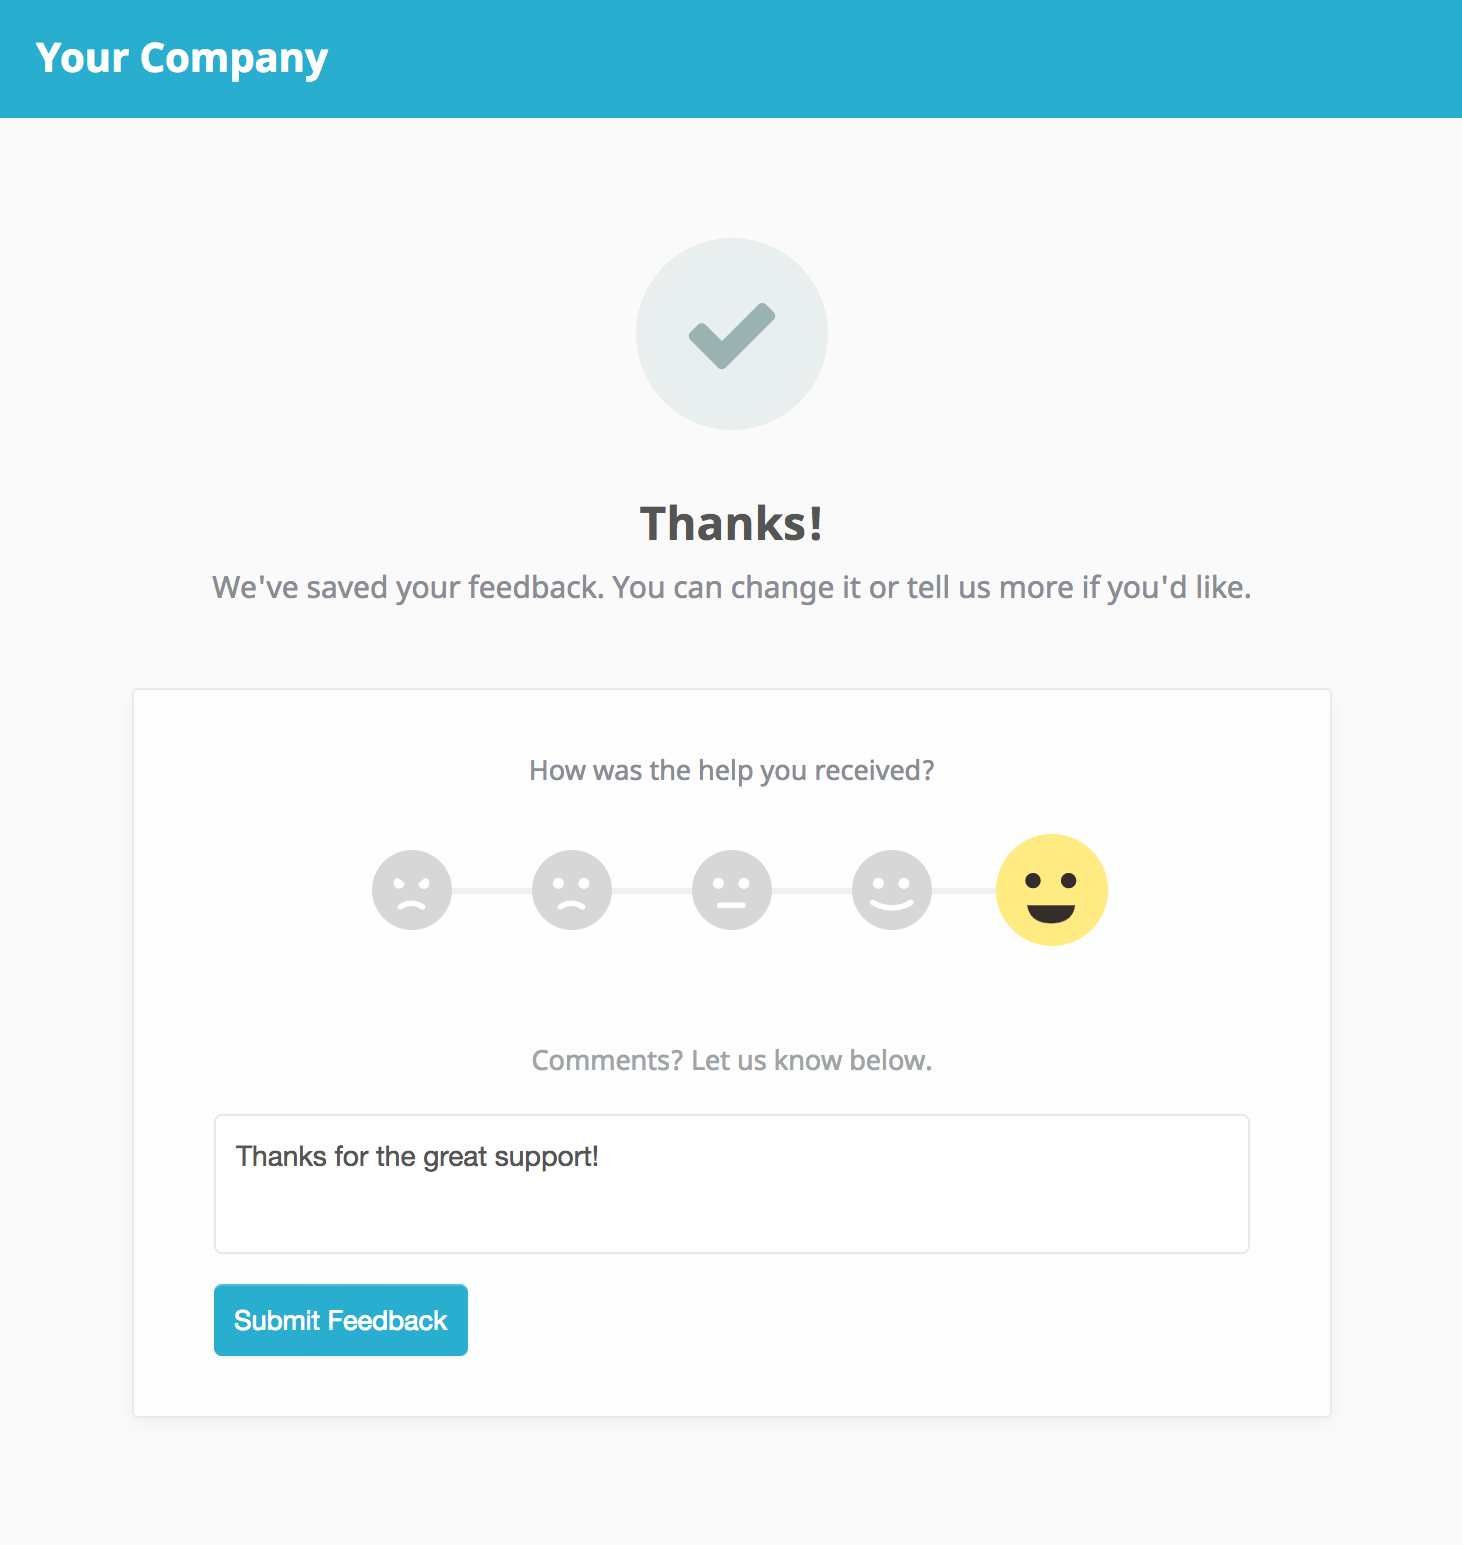Click the track between smiling and yellow faces

[x=964, y=890]
